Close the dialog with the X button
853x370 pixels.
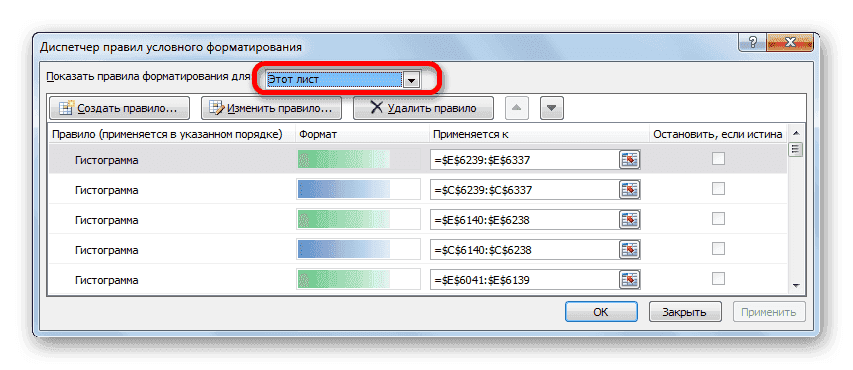790,43
